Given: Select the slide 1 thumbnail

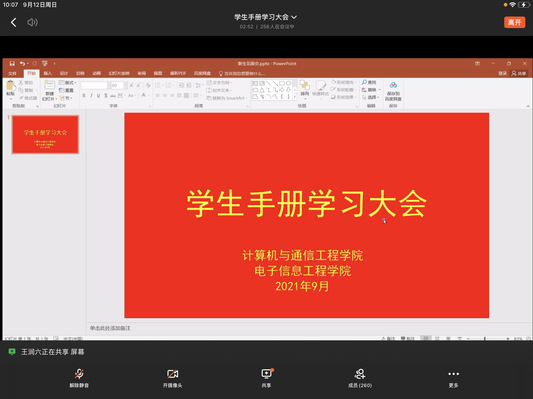Looking at the screenshot, I should pyautogui.click(x=45, y=135).
